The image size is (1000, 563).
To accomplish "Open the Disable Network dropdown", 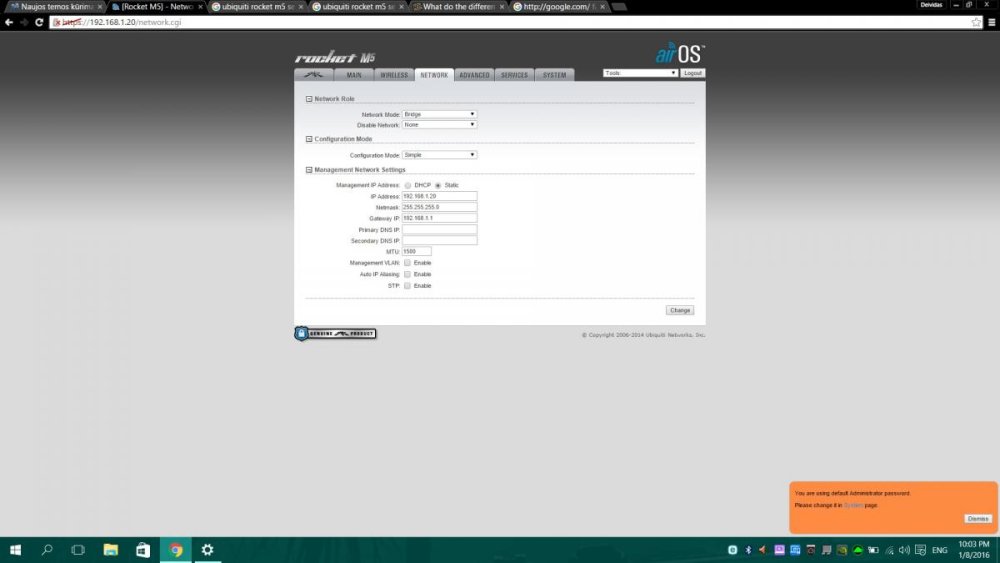I will point(439,124).
